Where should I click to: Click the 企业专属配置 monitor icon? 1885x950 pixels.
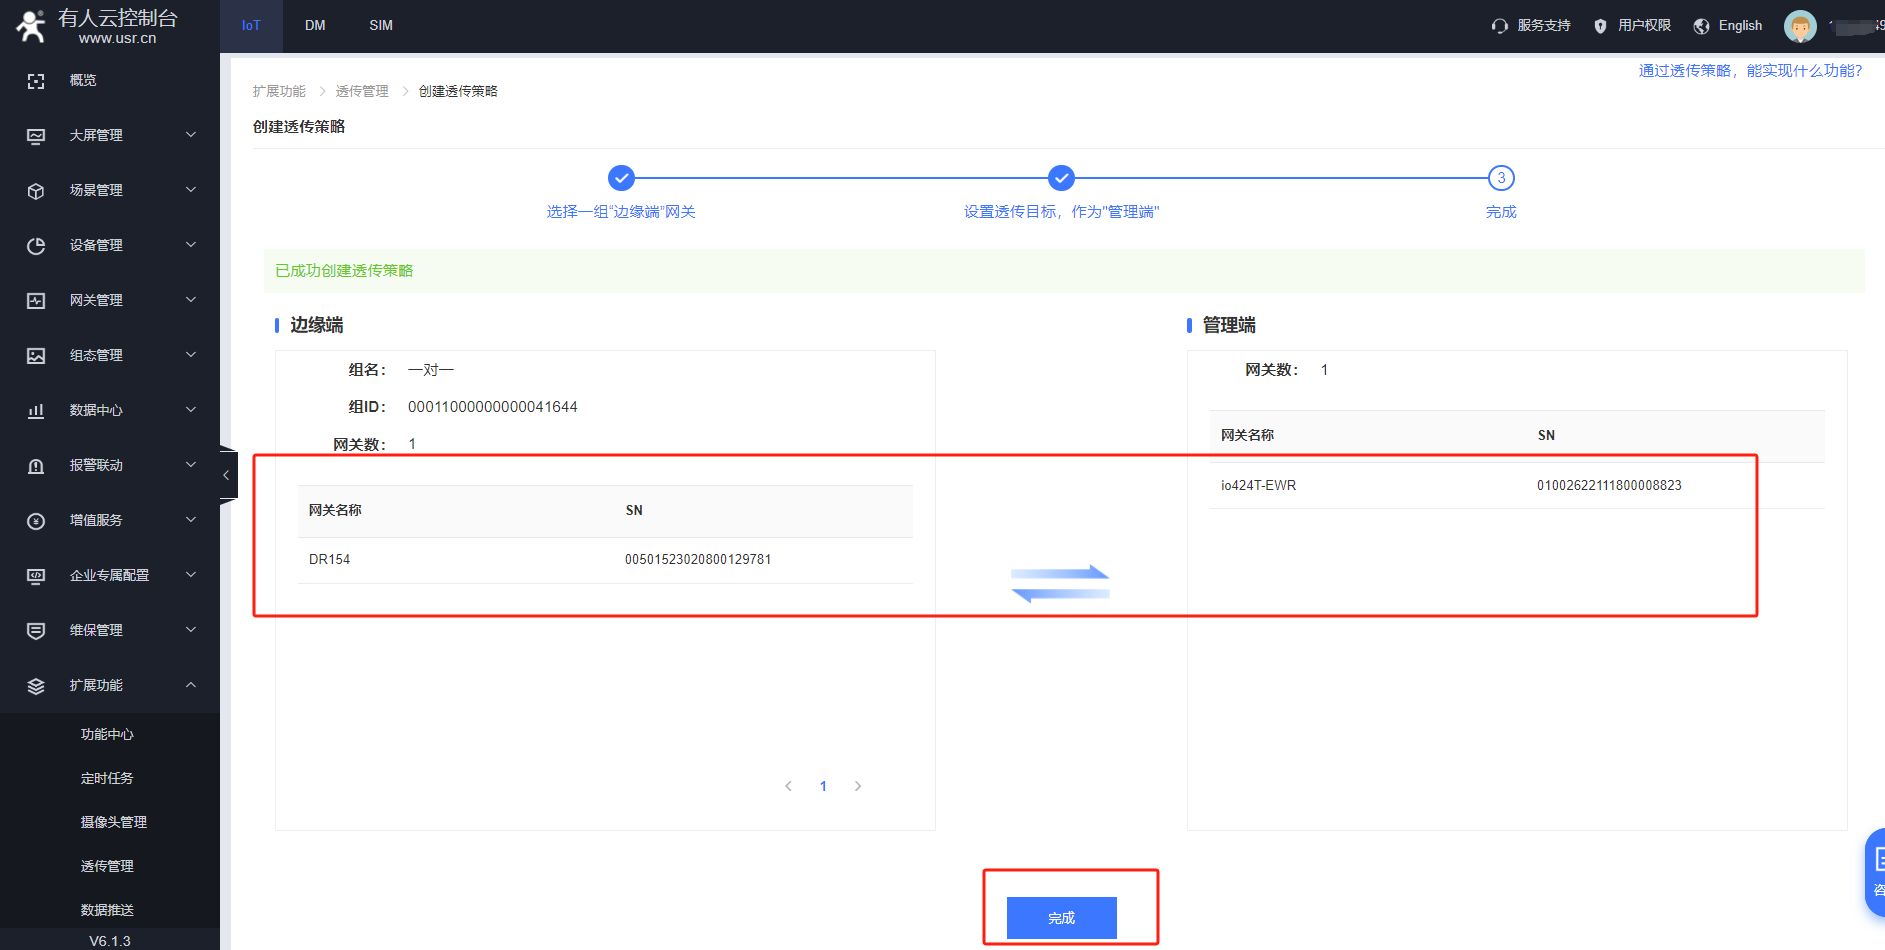tap(36, 576)
